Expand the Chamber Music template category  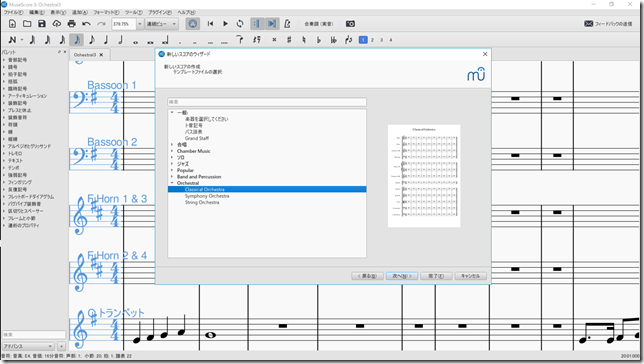(172, 151)
